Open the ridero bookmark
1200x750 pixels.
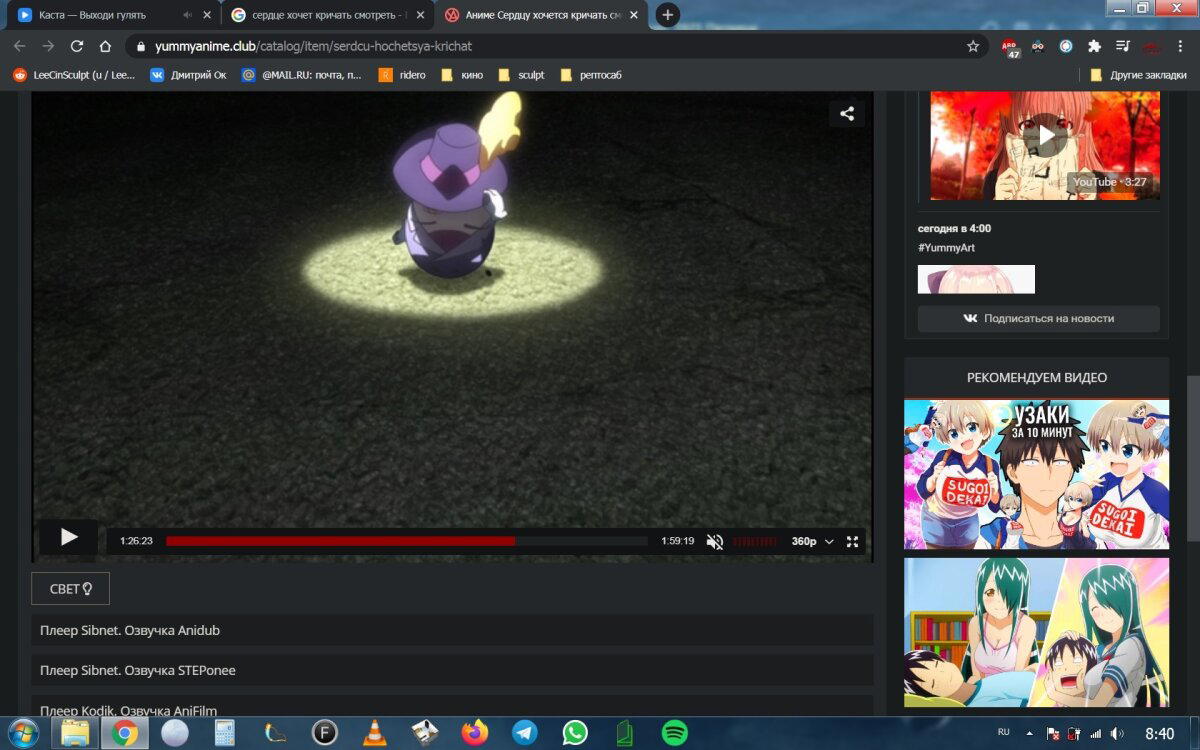tap(403, 75)
